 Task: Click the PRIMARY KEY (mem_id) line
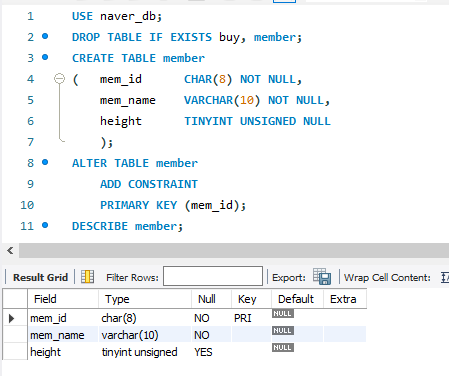coord(173,205)
